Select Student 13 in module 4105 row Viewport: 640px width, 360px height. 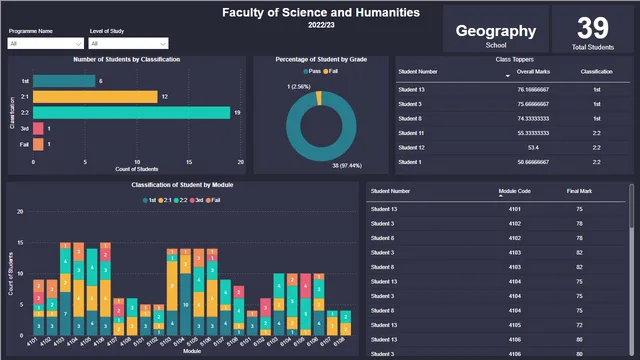[x=384, y=325]
